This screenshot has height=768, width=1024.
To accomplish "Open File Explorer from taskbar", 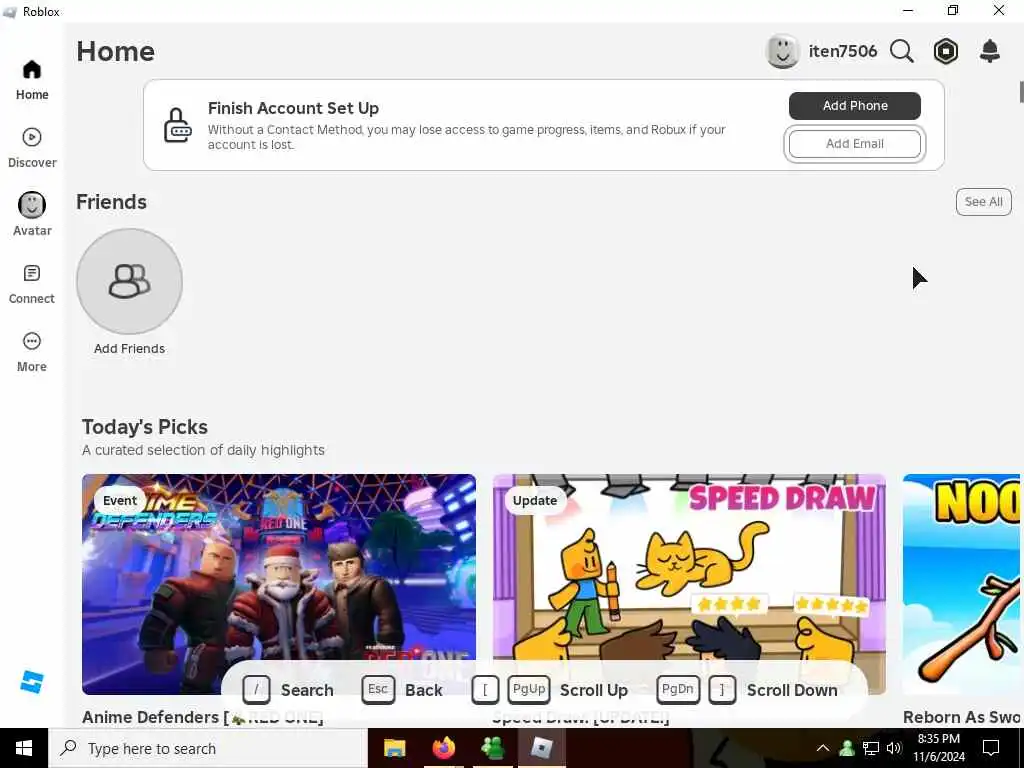I will (394, 748).
